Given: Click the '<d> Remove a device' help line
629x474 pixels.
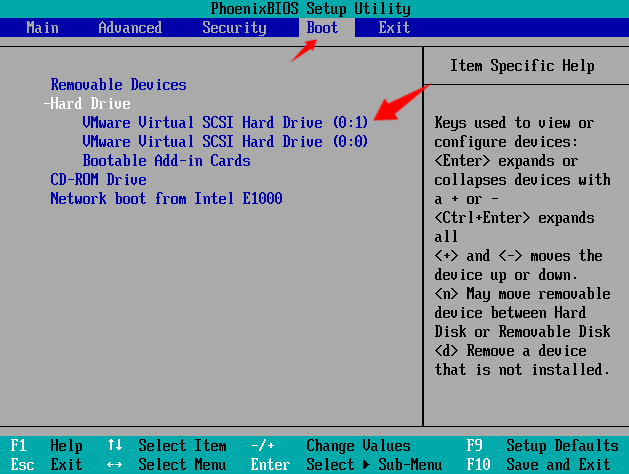Looking at the screenshot, I should tap(510, 350).
